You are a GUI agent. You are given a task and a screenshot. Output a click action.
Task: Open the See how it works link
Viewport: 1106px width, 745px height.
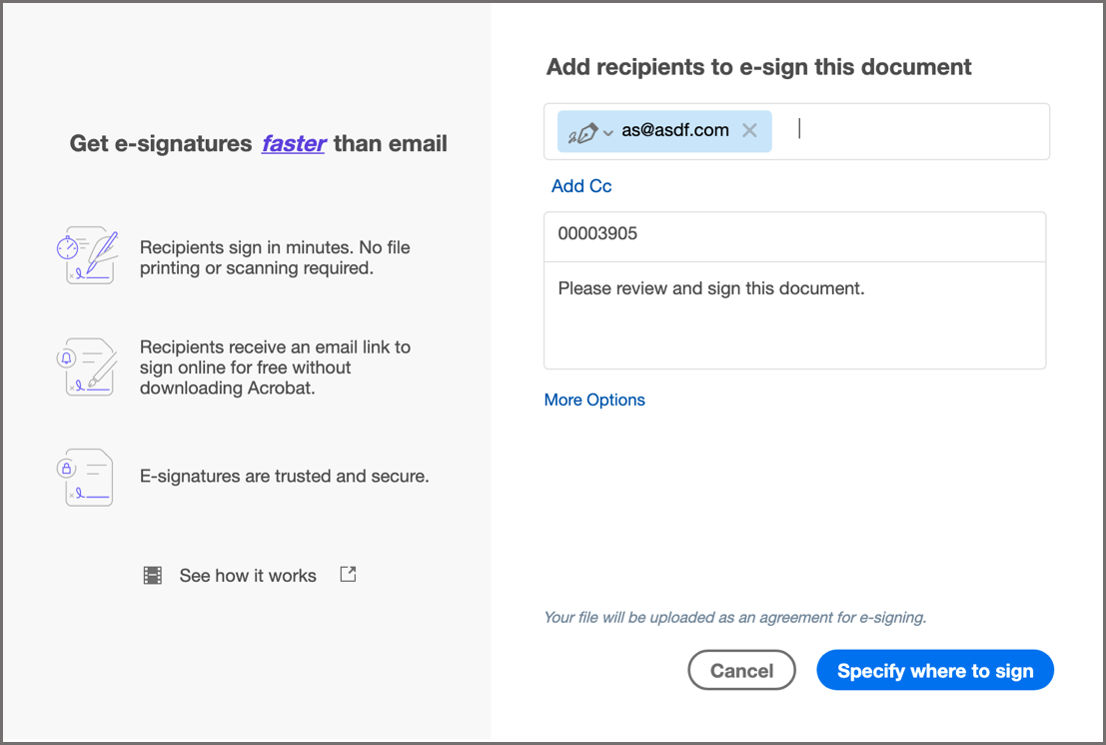(x=247, y=576)
